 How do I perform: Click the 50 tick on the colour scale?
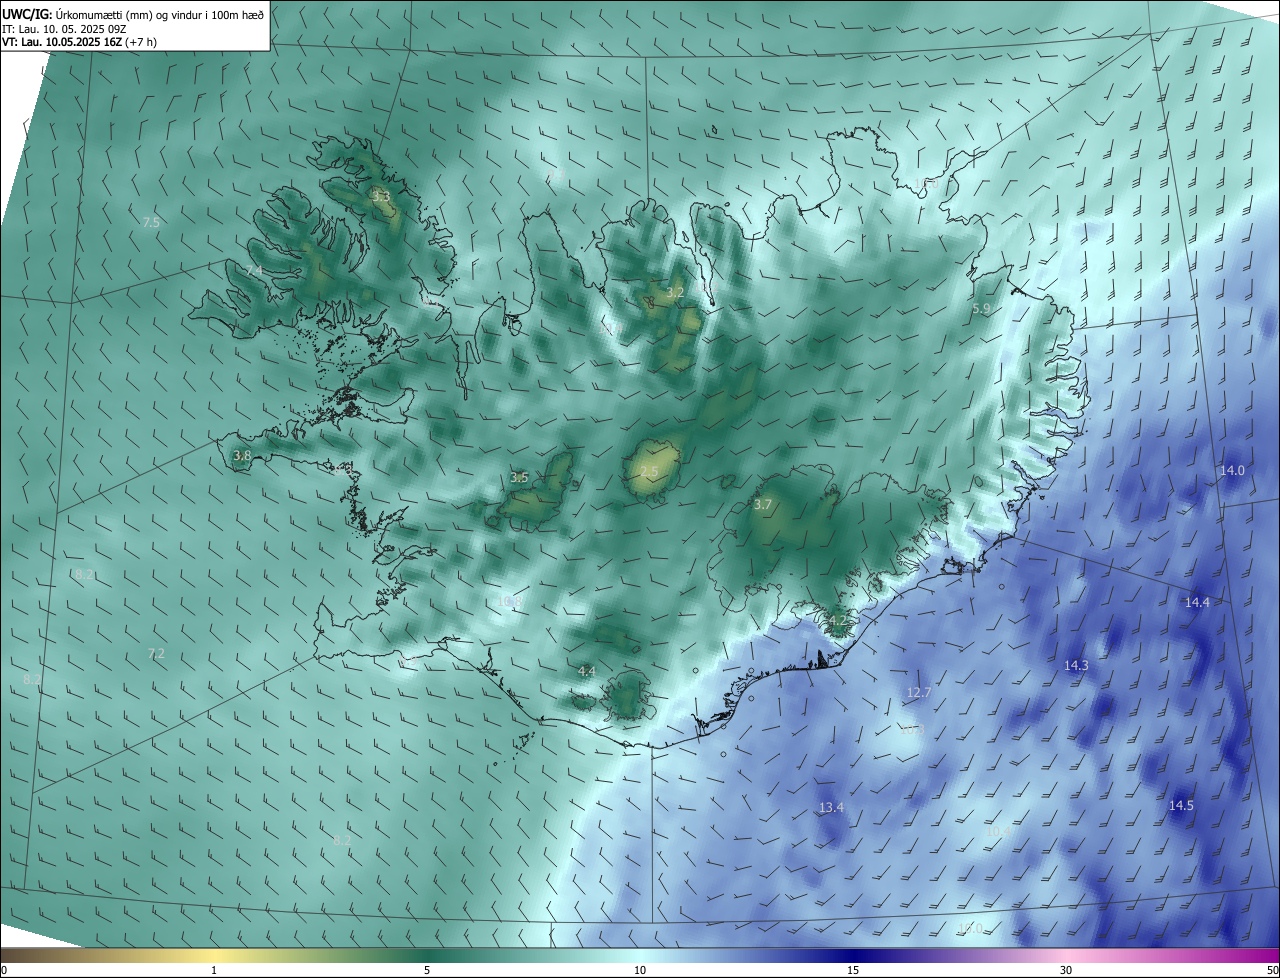pos(1272,970)
